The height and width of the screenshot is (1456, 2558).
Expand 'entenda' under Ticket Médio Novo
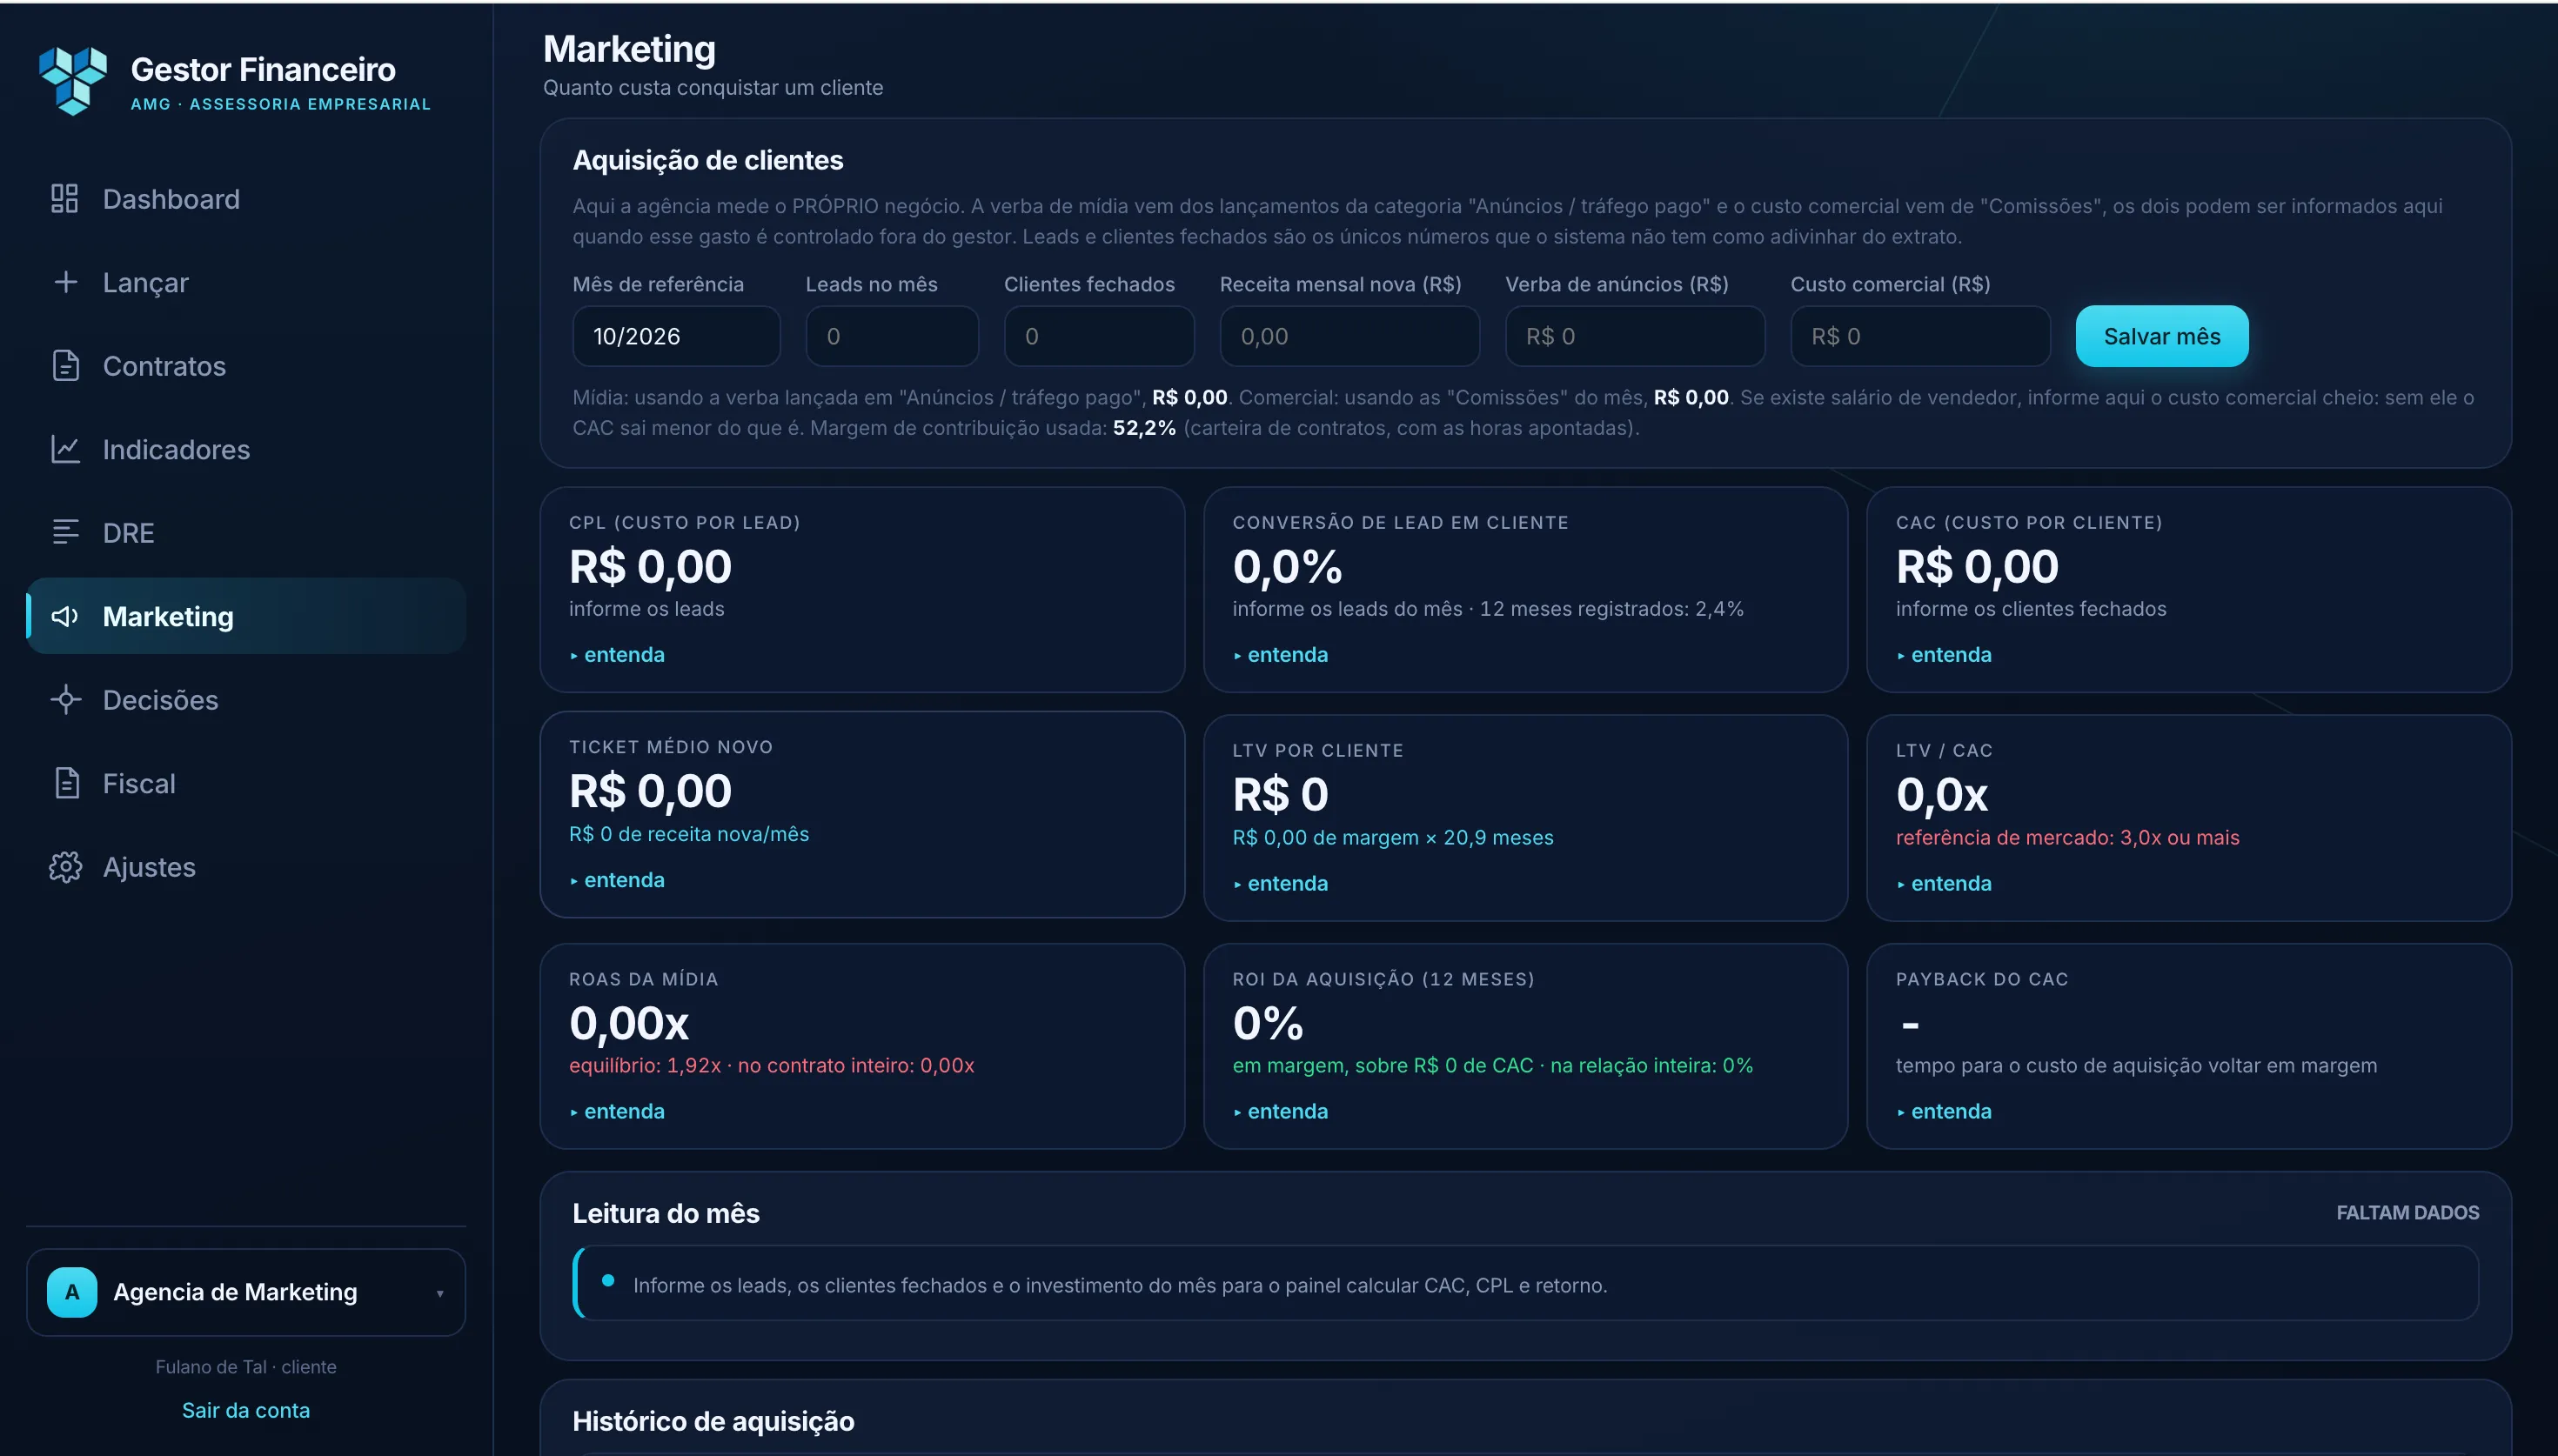tap(617, 880)
